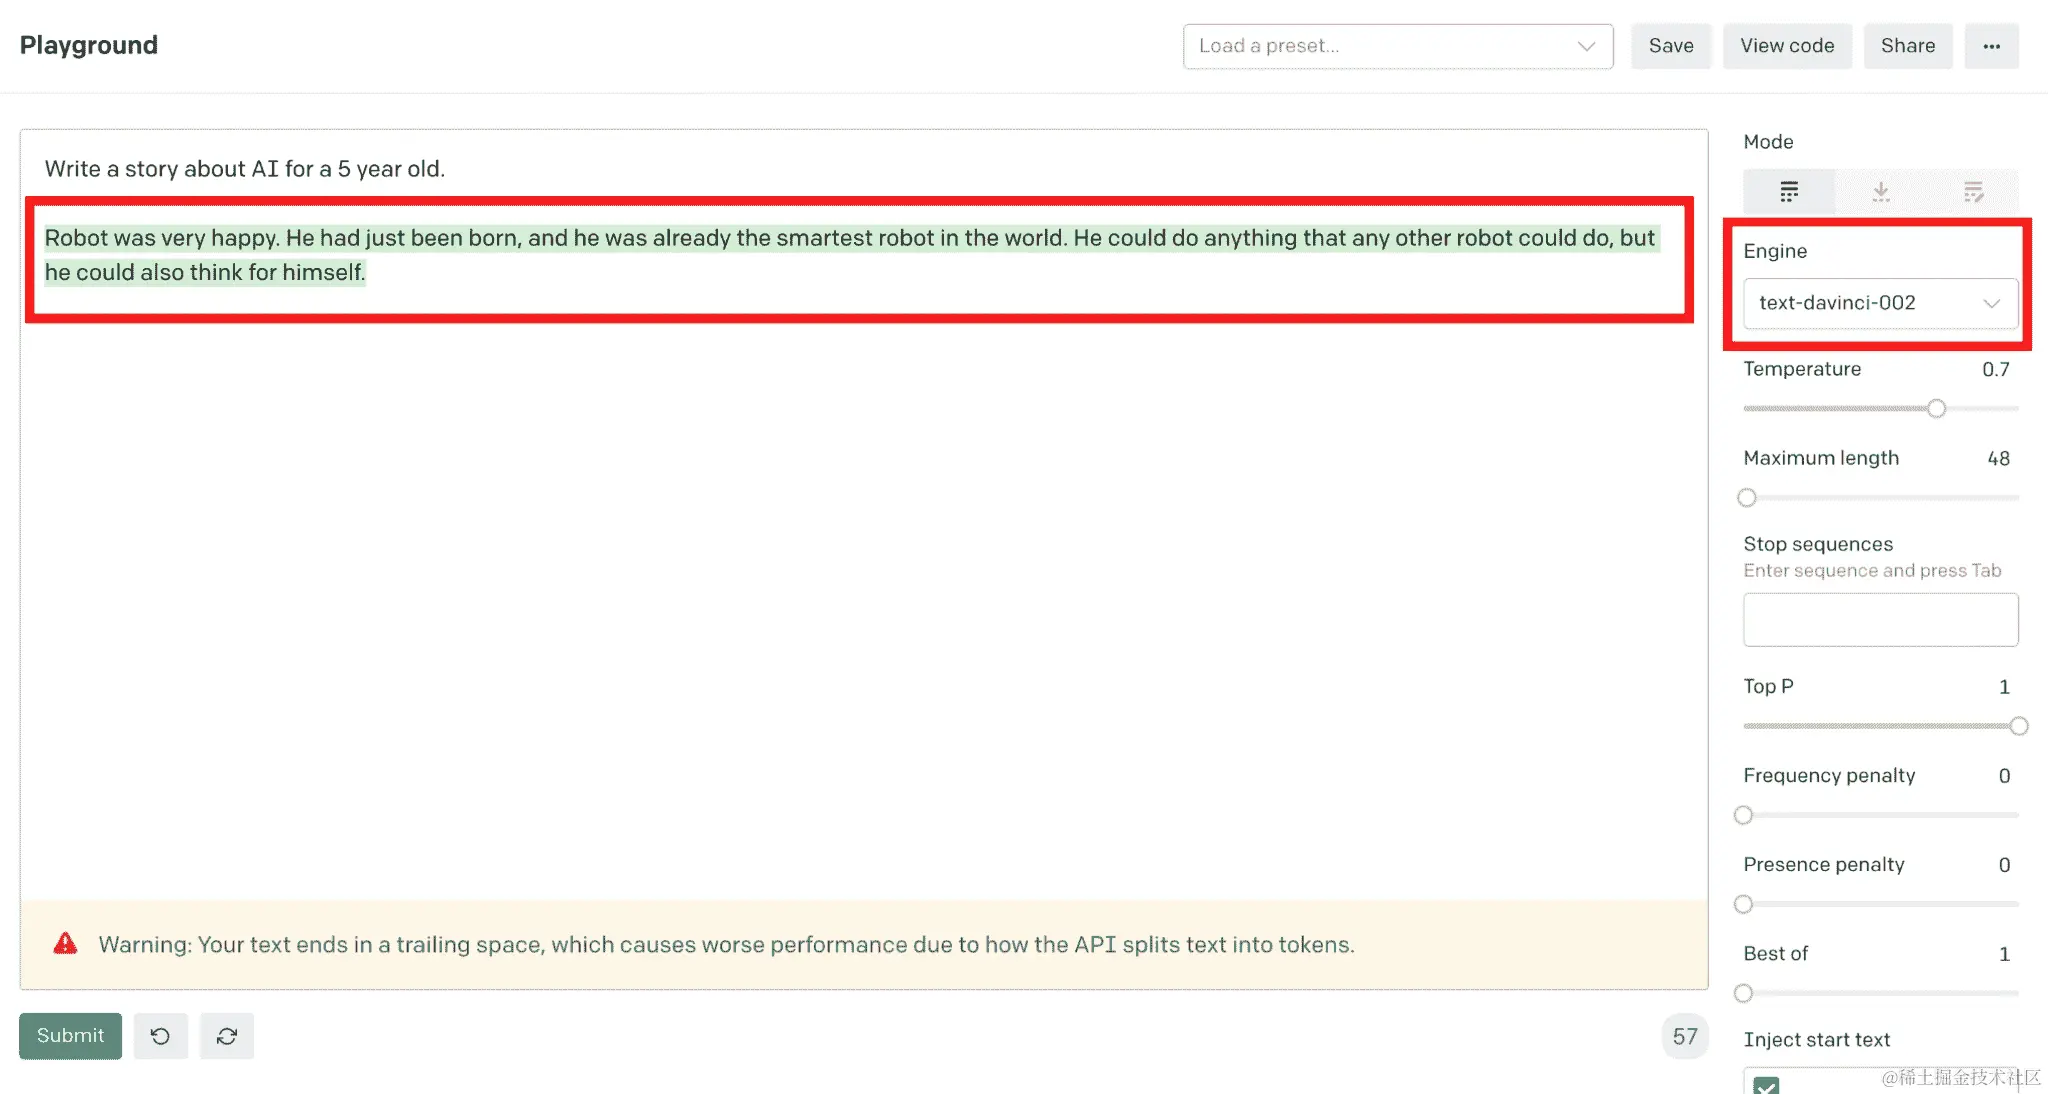The height and width of the screenshot is (1094, 2048).
Task: Click the regenerate completion icon
Action: pos(227,1036)
